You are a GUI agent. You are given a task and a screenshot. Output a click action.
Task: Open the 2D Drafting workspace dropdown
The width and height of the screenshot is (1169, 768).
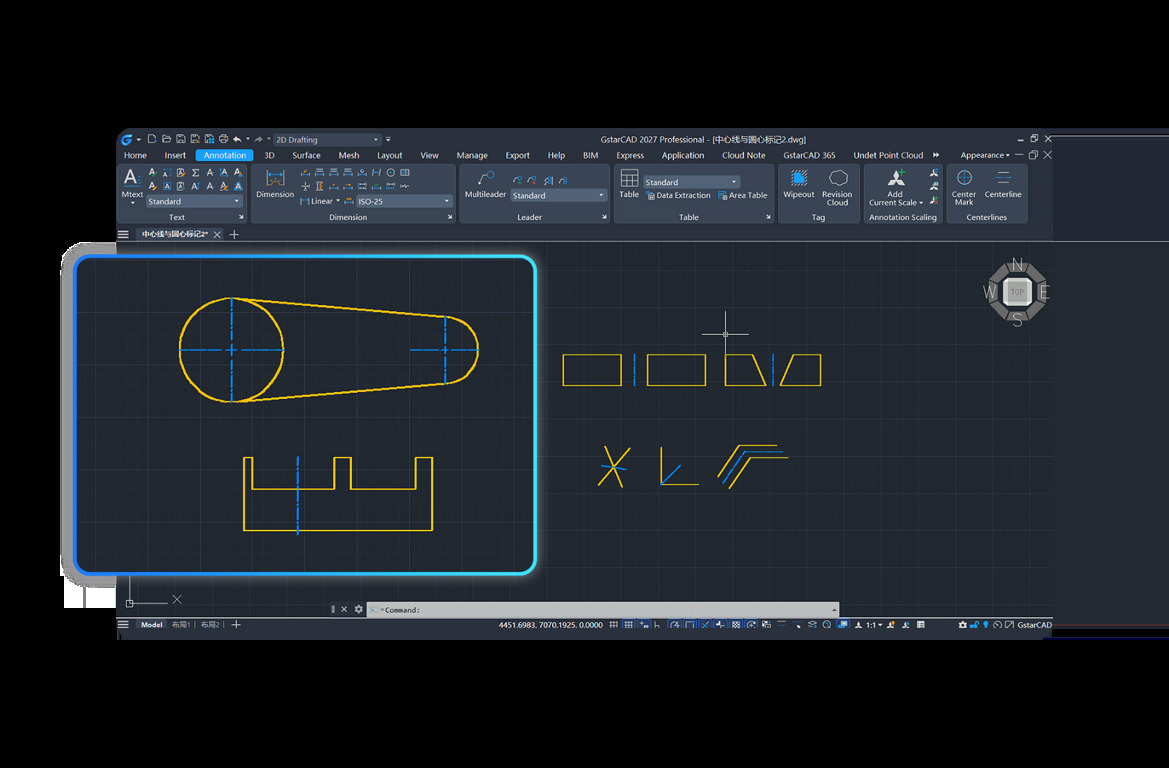327,139
